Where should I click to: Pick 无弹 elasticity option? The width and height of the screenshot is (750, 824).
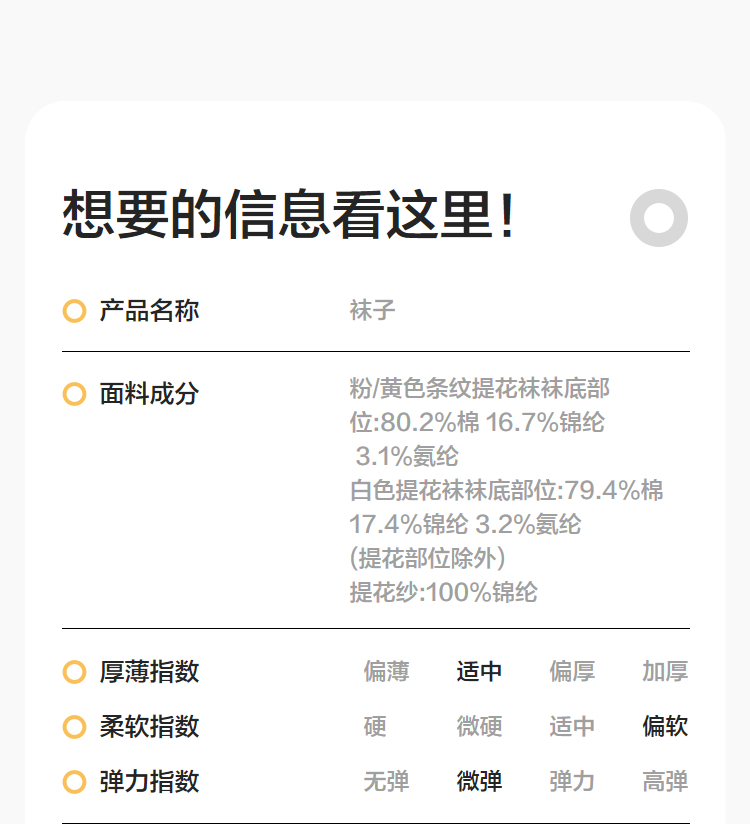[x=386, y=782]
